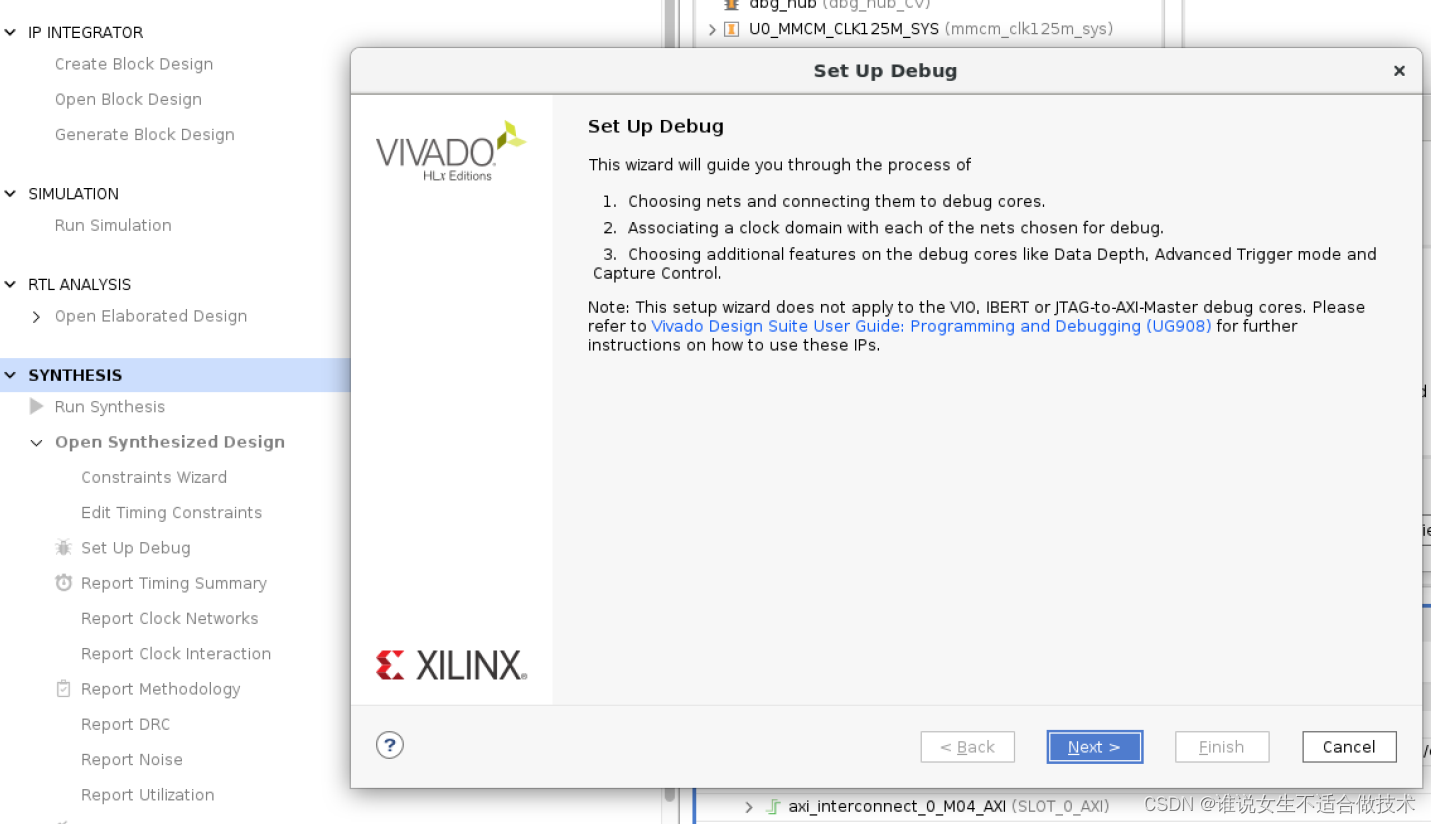Click the Report Methodology clipboard icon
Image resolution: width=1431 pixels, height=824 pixels.
pyautogui.click(x=64, y=689)
